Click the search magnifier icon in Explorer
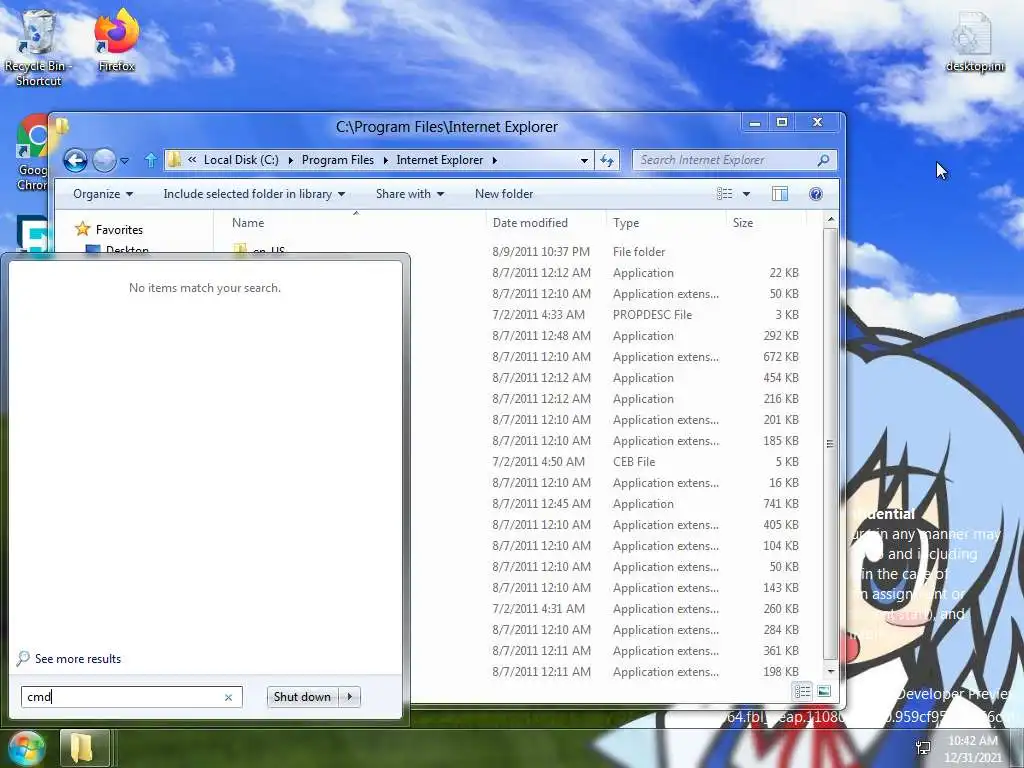Image resolution: width=1024 pixels, height=768 pixels. tap(823, 160)
